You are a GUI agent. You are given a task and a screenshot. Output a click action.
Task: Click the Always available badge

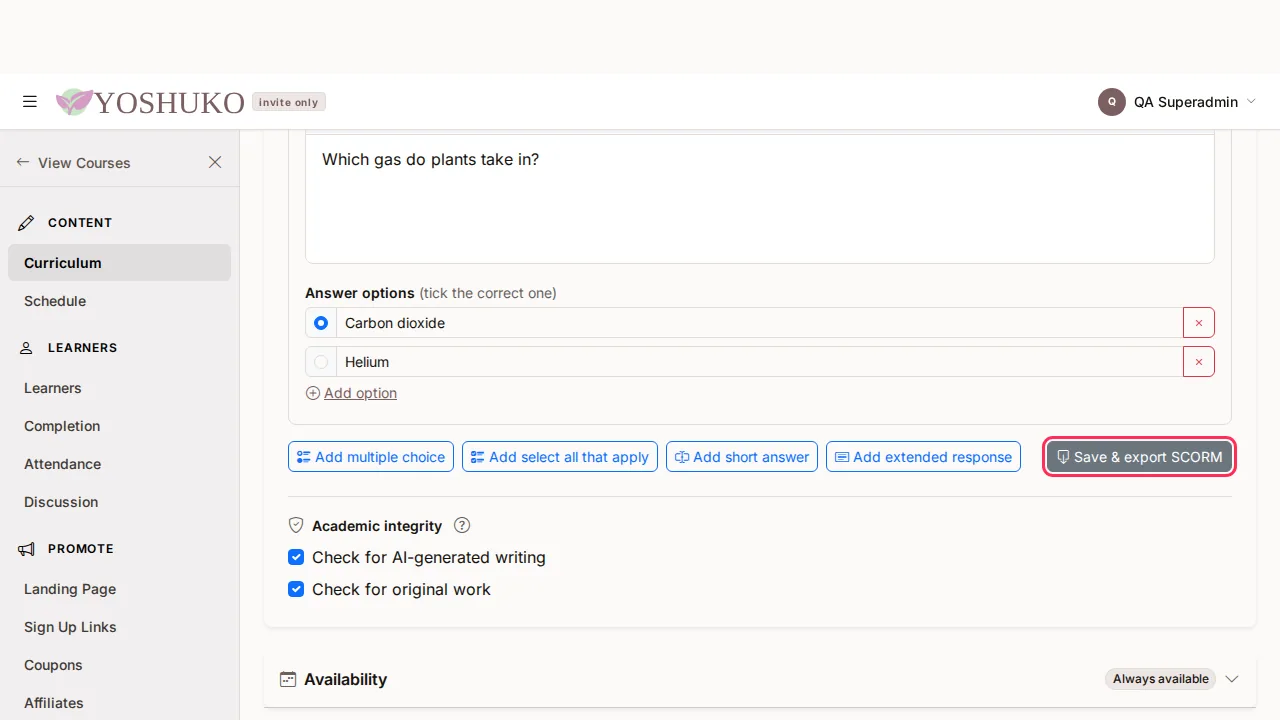pyautogui.click(x=1161, y=679)
